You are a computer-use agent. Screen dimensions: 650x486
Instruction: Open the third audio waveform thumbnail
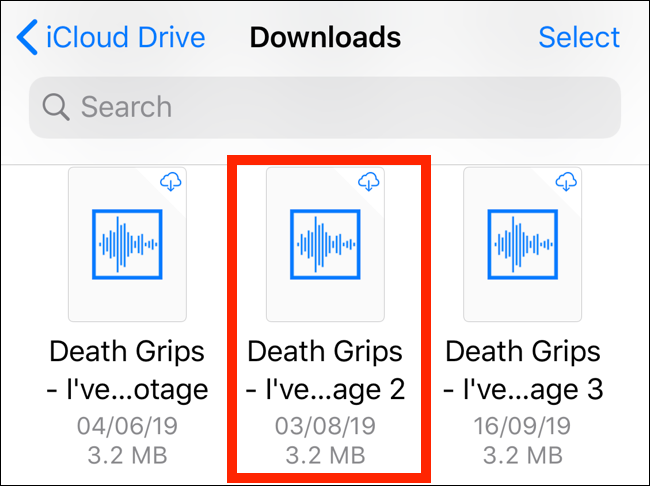coord(523,244)
